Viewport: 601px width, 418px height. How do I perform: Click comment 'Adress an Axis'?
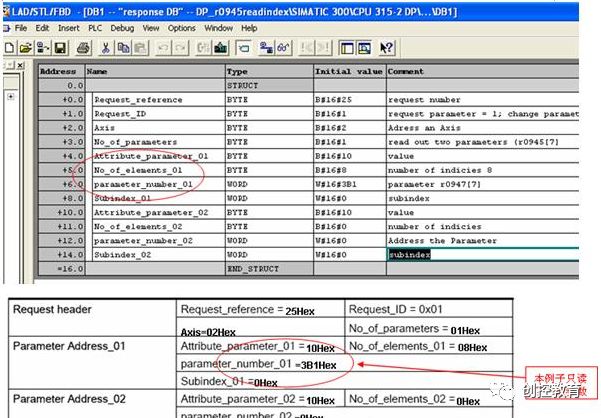pyautogui.click(x=424, y=128)
